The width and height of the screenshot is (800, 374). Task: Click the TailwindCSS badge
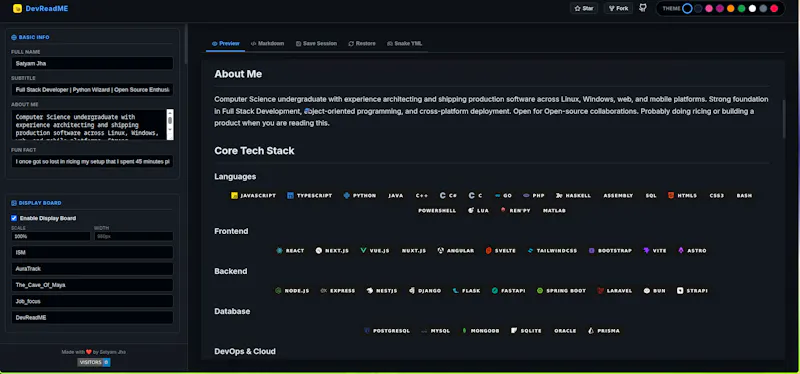553,251
